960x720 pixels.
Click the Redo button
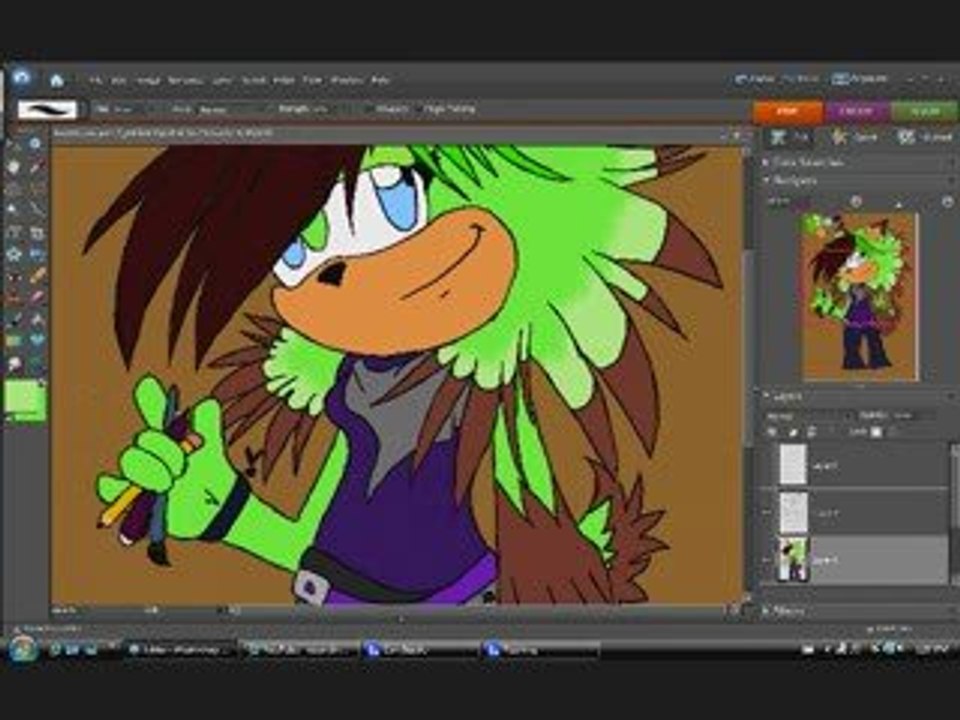pyautogui.click(x=800, y=80)
